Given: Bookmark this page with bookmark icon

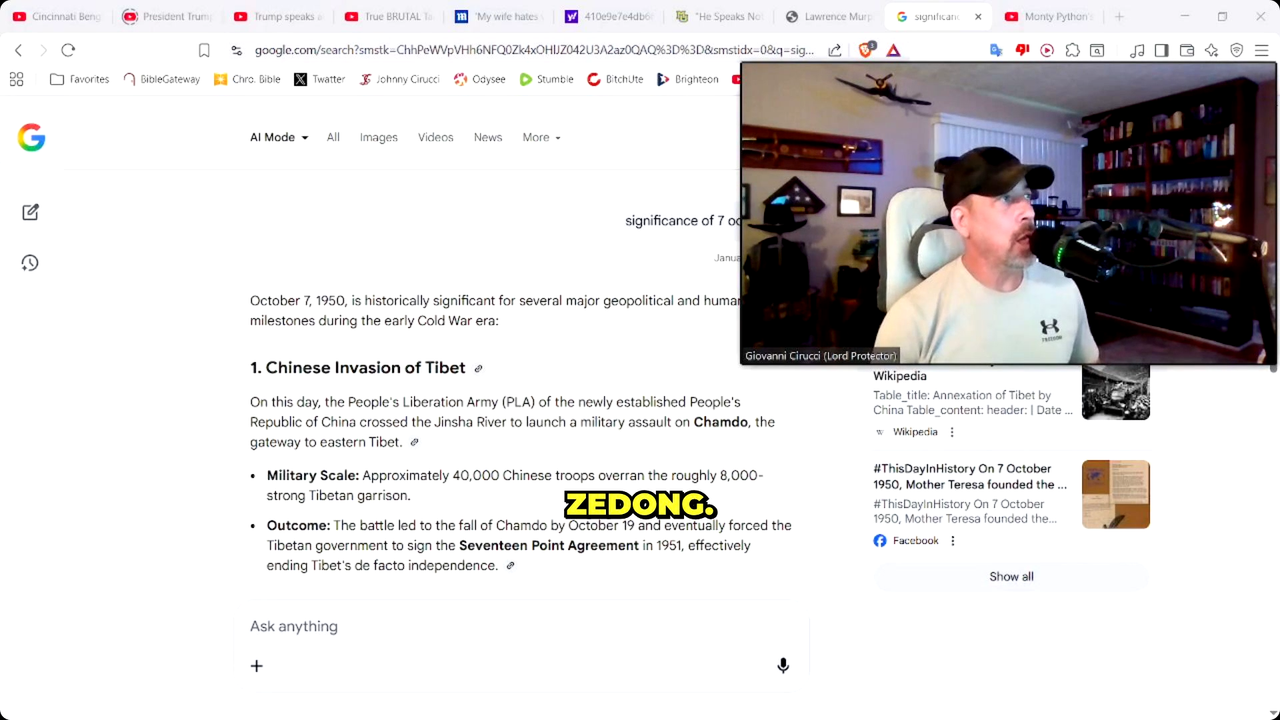Looking at the screenshot, I should 204,50.
